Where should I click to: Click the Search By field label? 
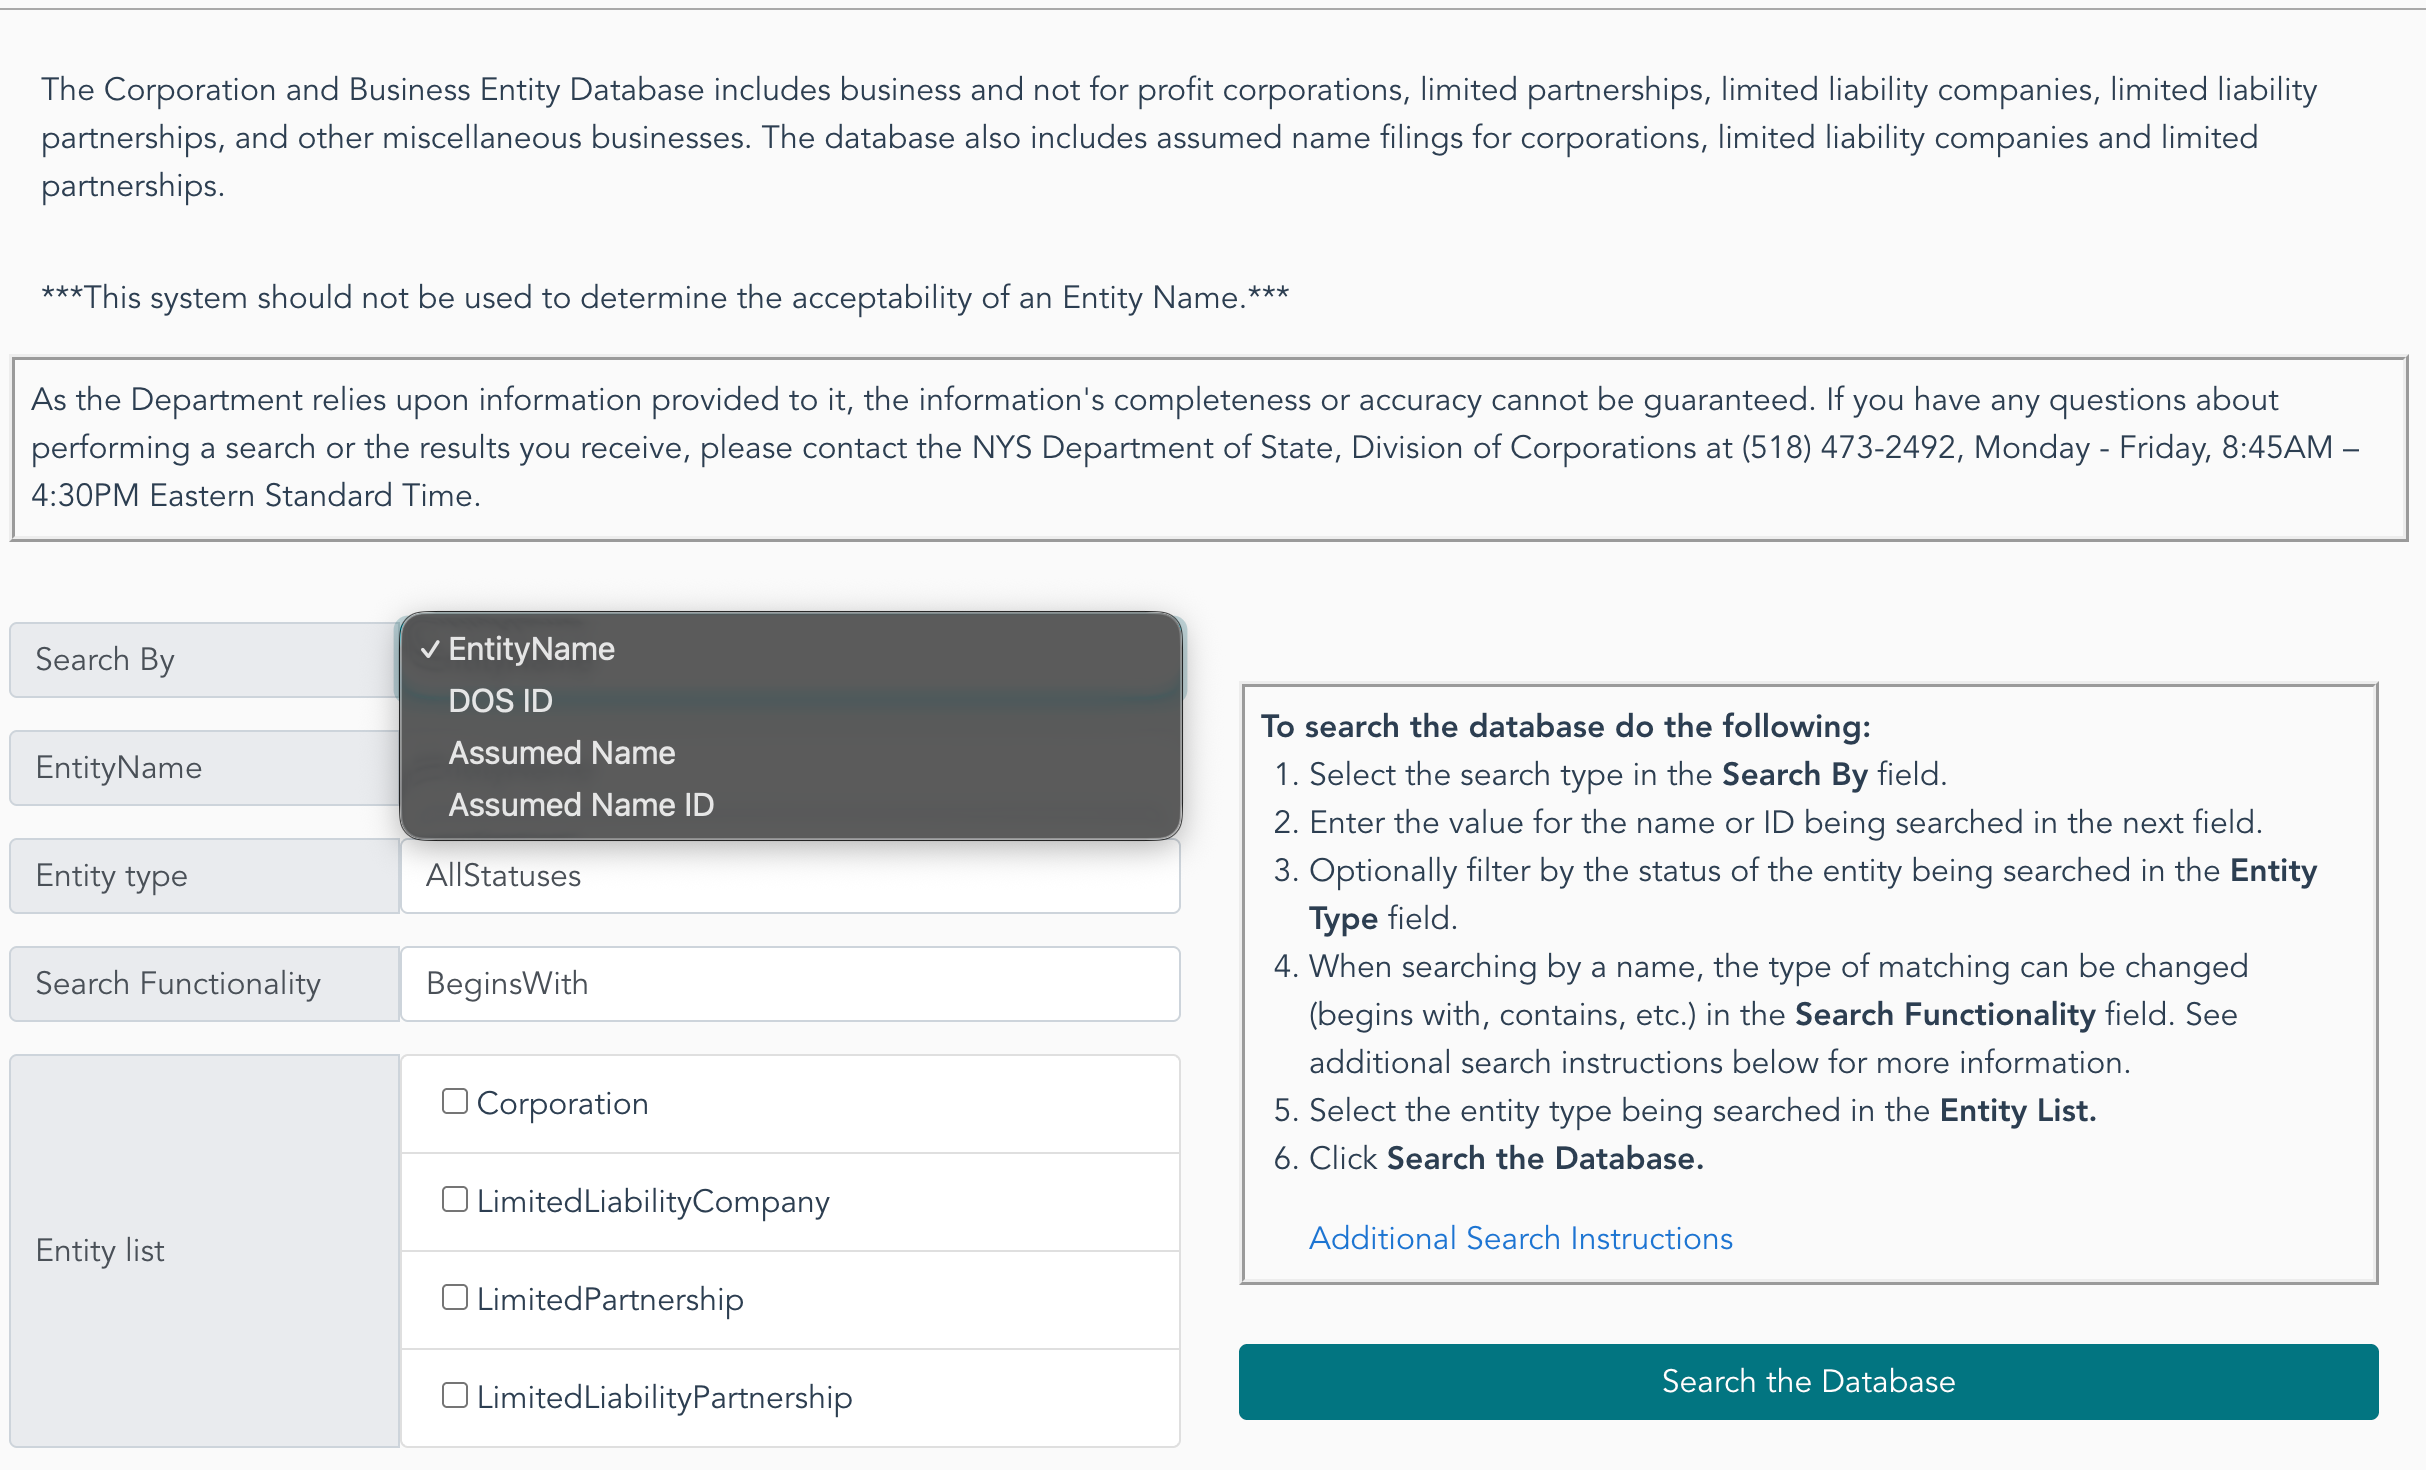pyautogui.click(x=204, y=660)
